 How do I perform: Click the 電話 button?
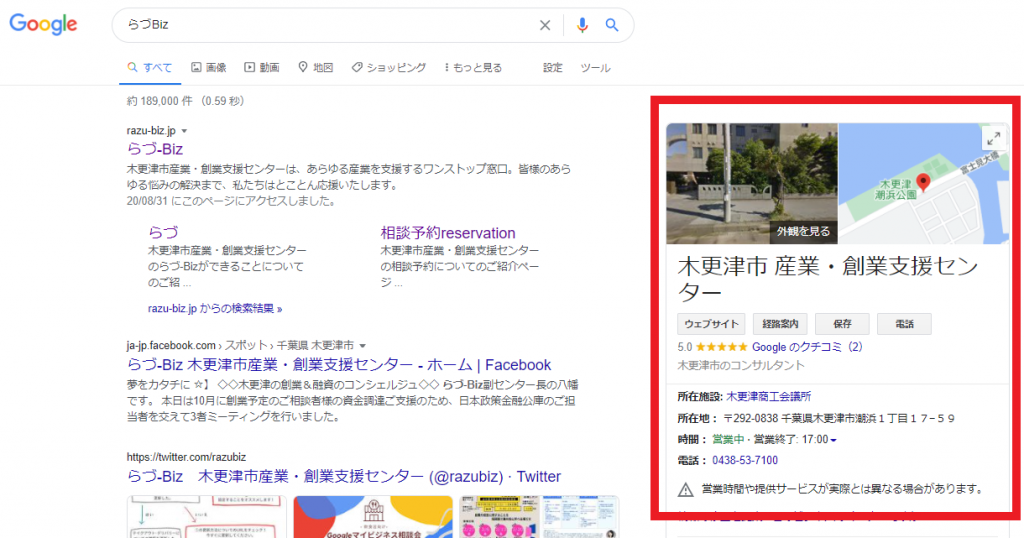click(904, 324)
